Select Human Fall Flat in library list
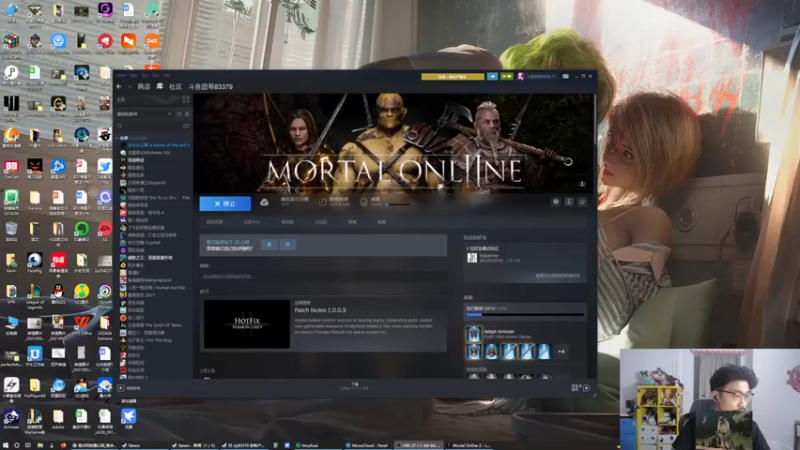 (x=153, y=288)
